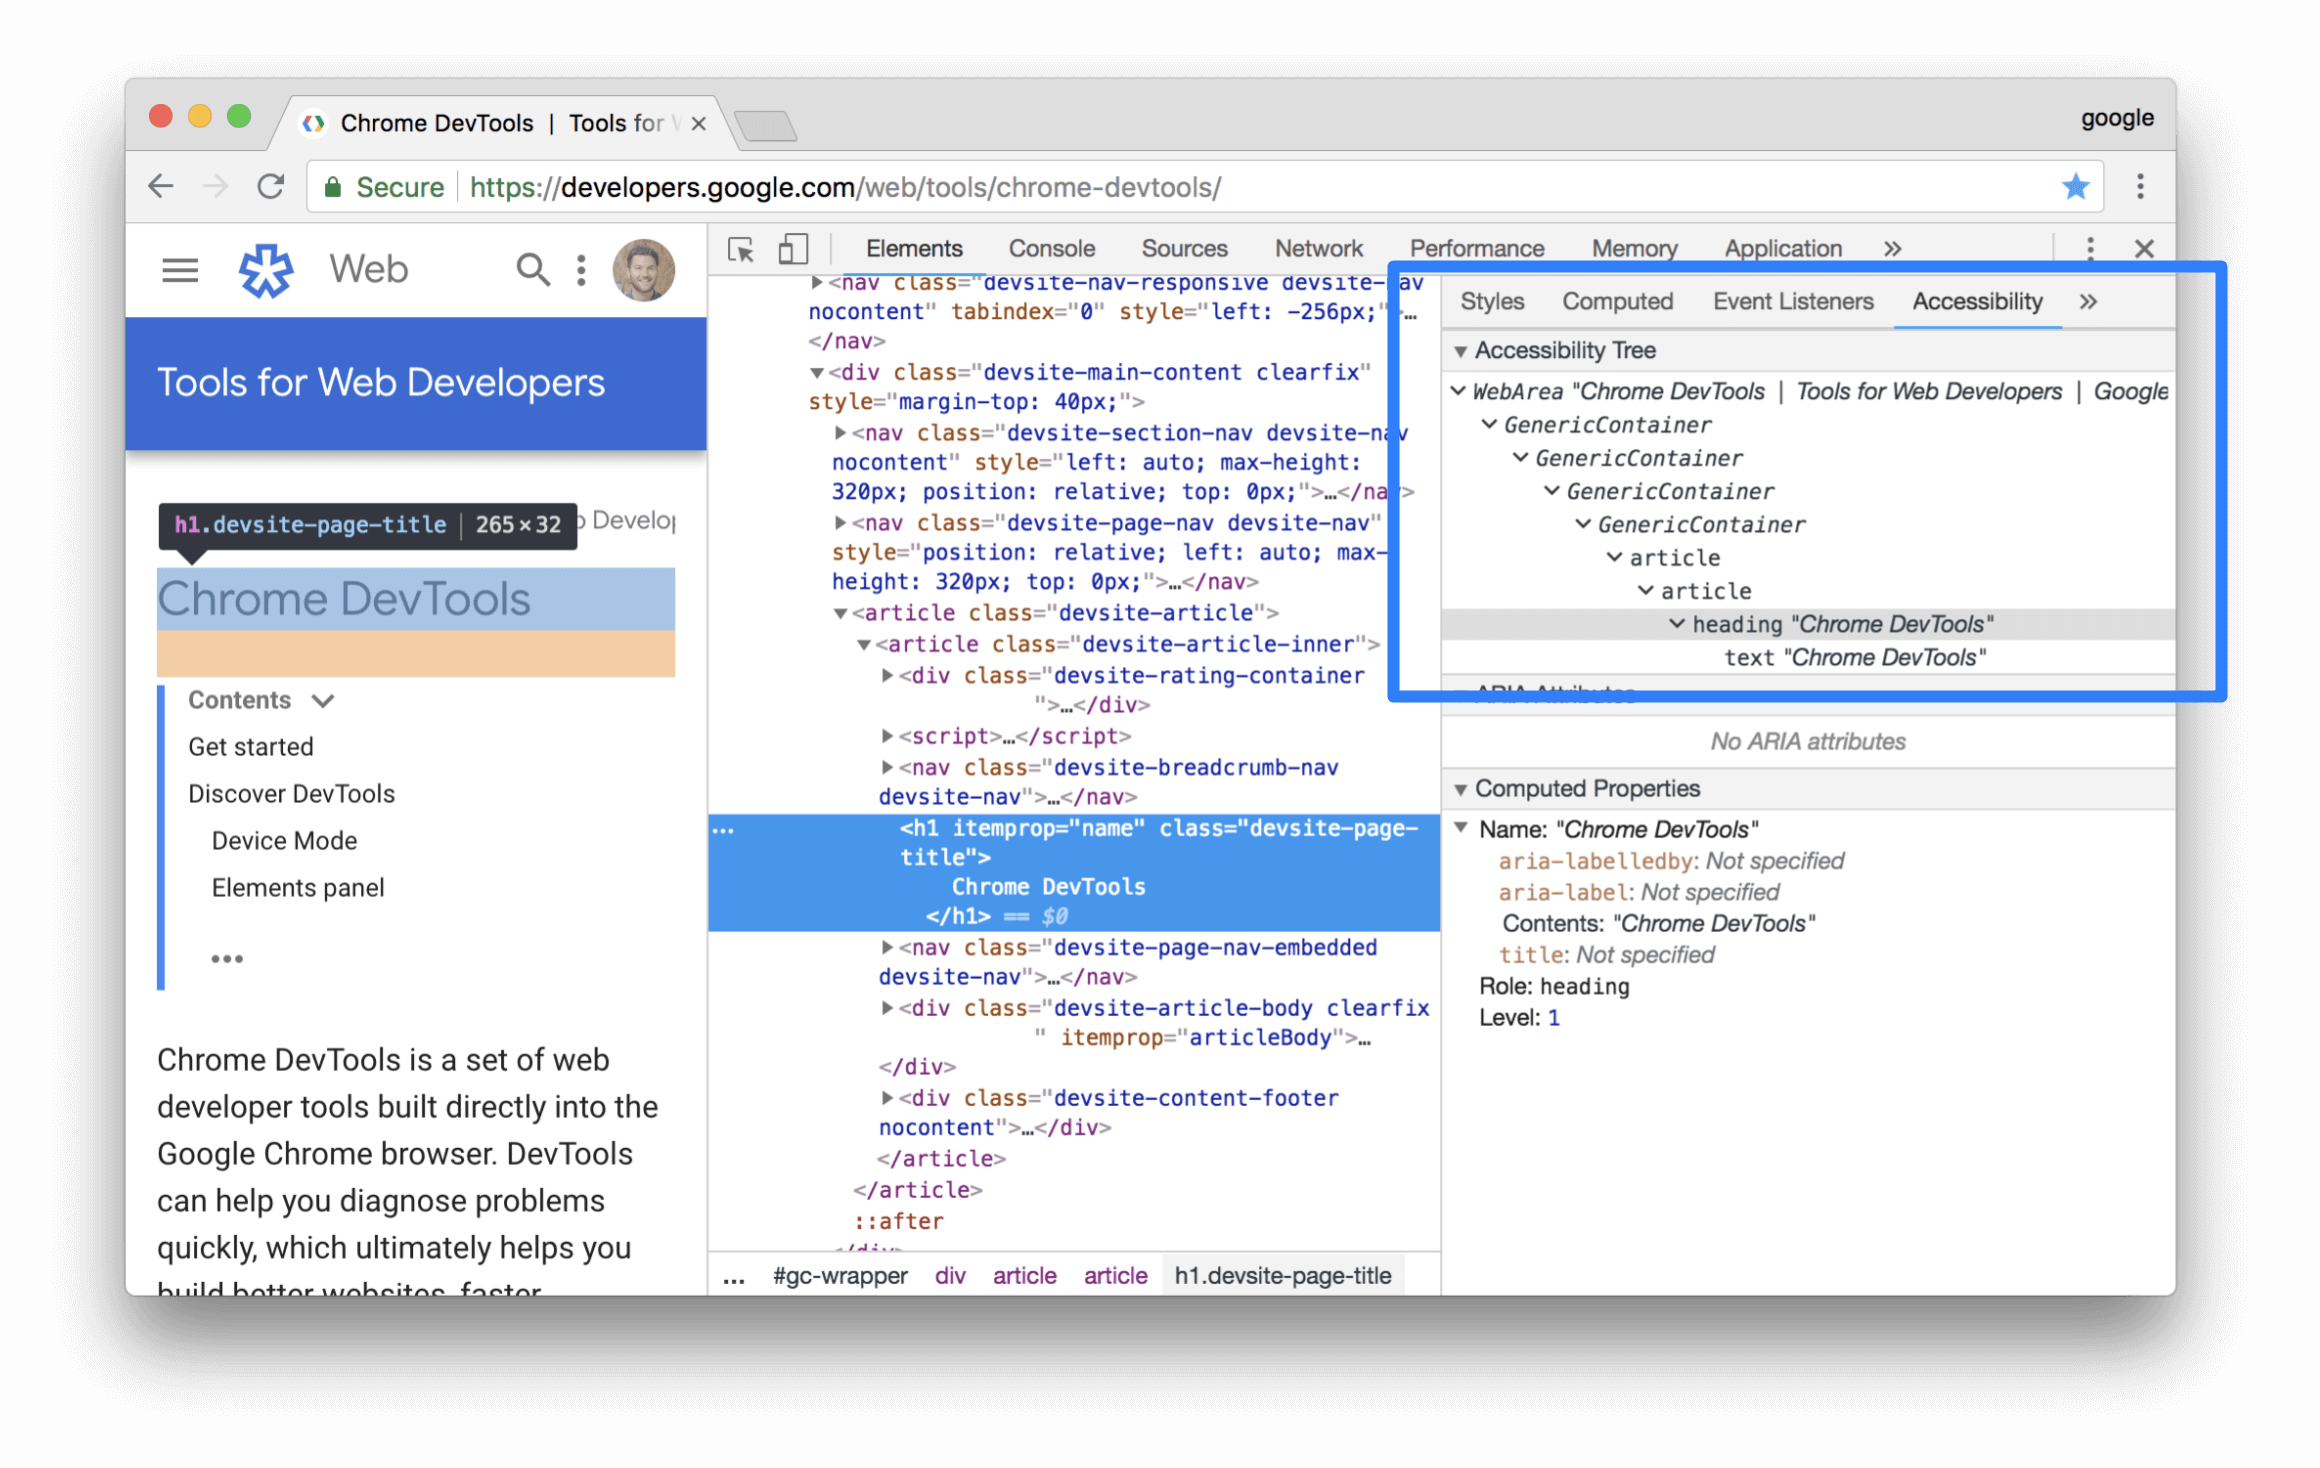Click the bookmark star in address bar
This screenshot has width=2320, height=1468.
pyautogui.click(x=2075, y=187)
